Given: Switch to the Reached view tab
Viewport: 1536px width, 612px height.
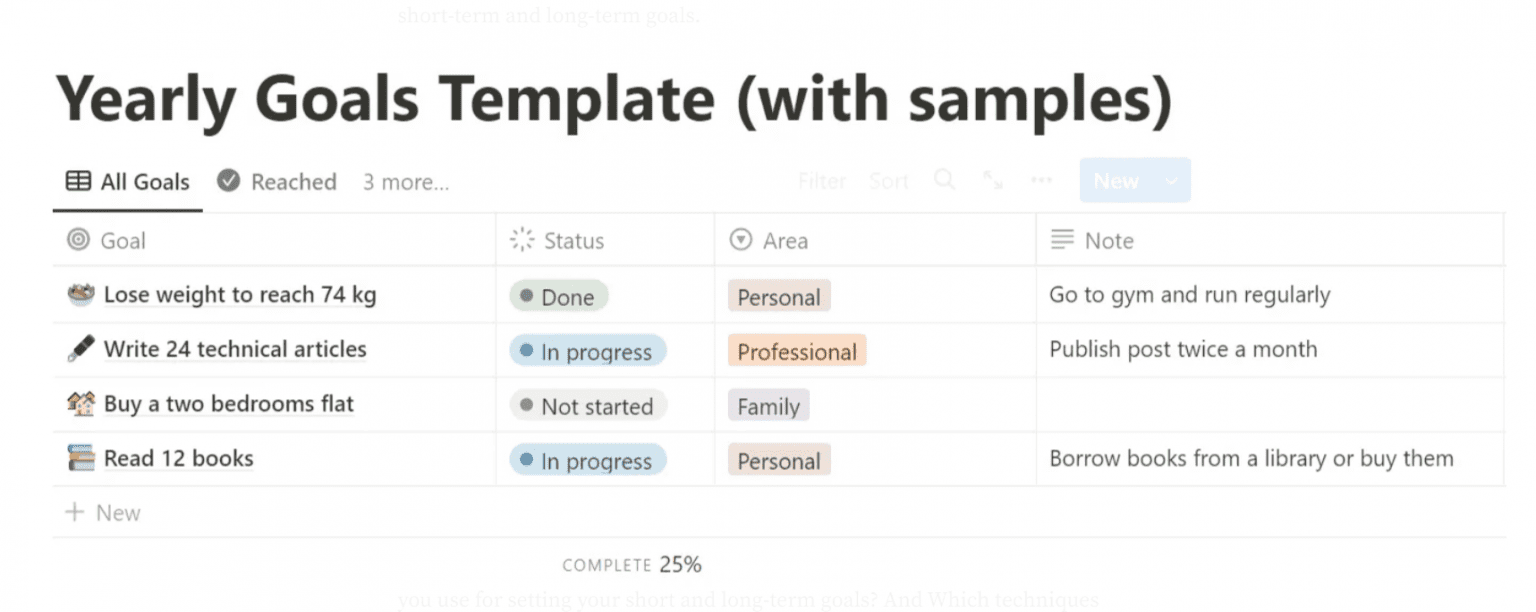Looking at the screenshot, I should click(x=277, y=182).
